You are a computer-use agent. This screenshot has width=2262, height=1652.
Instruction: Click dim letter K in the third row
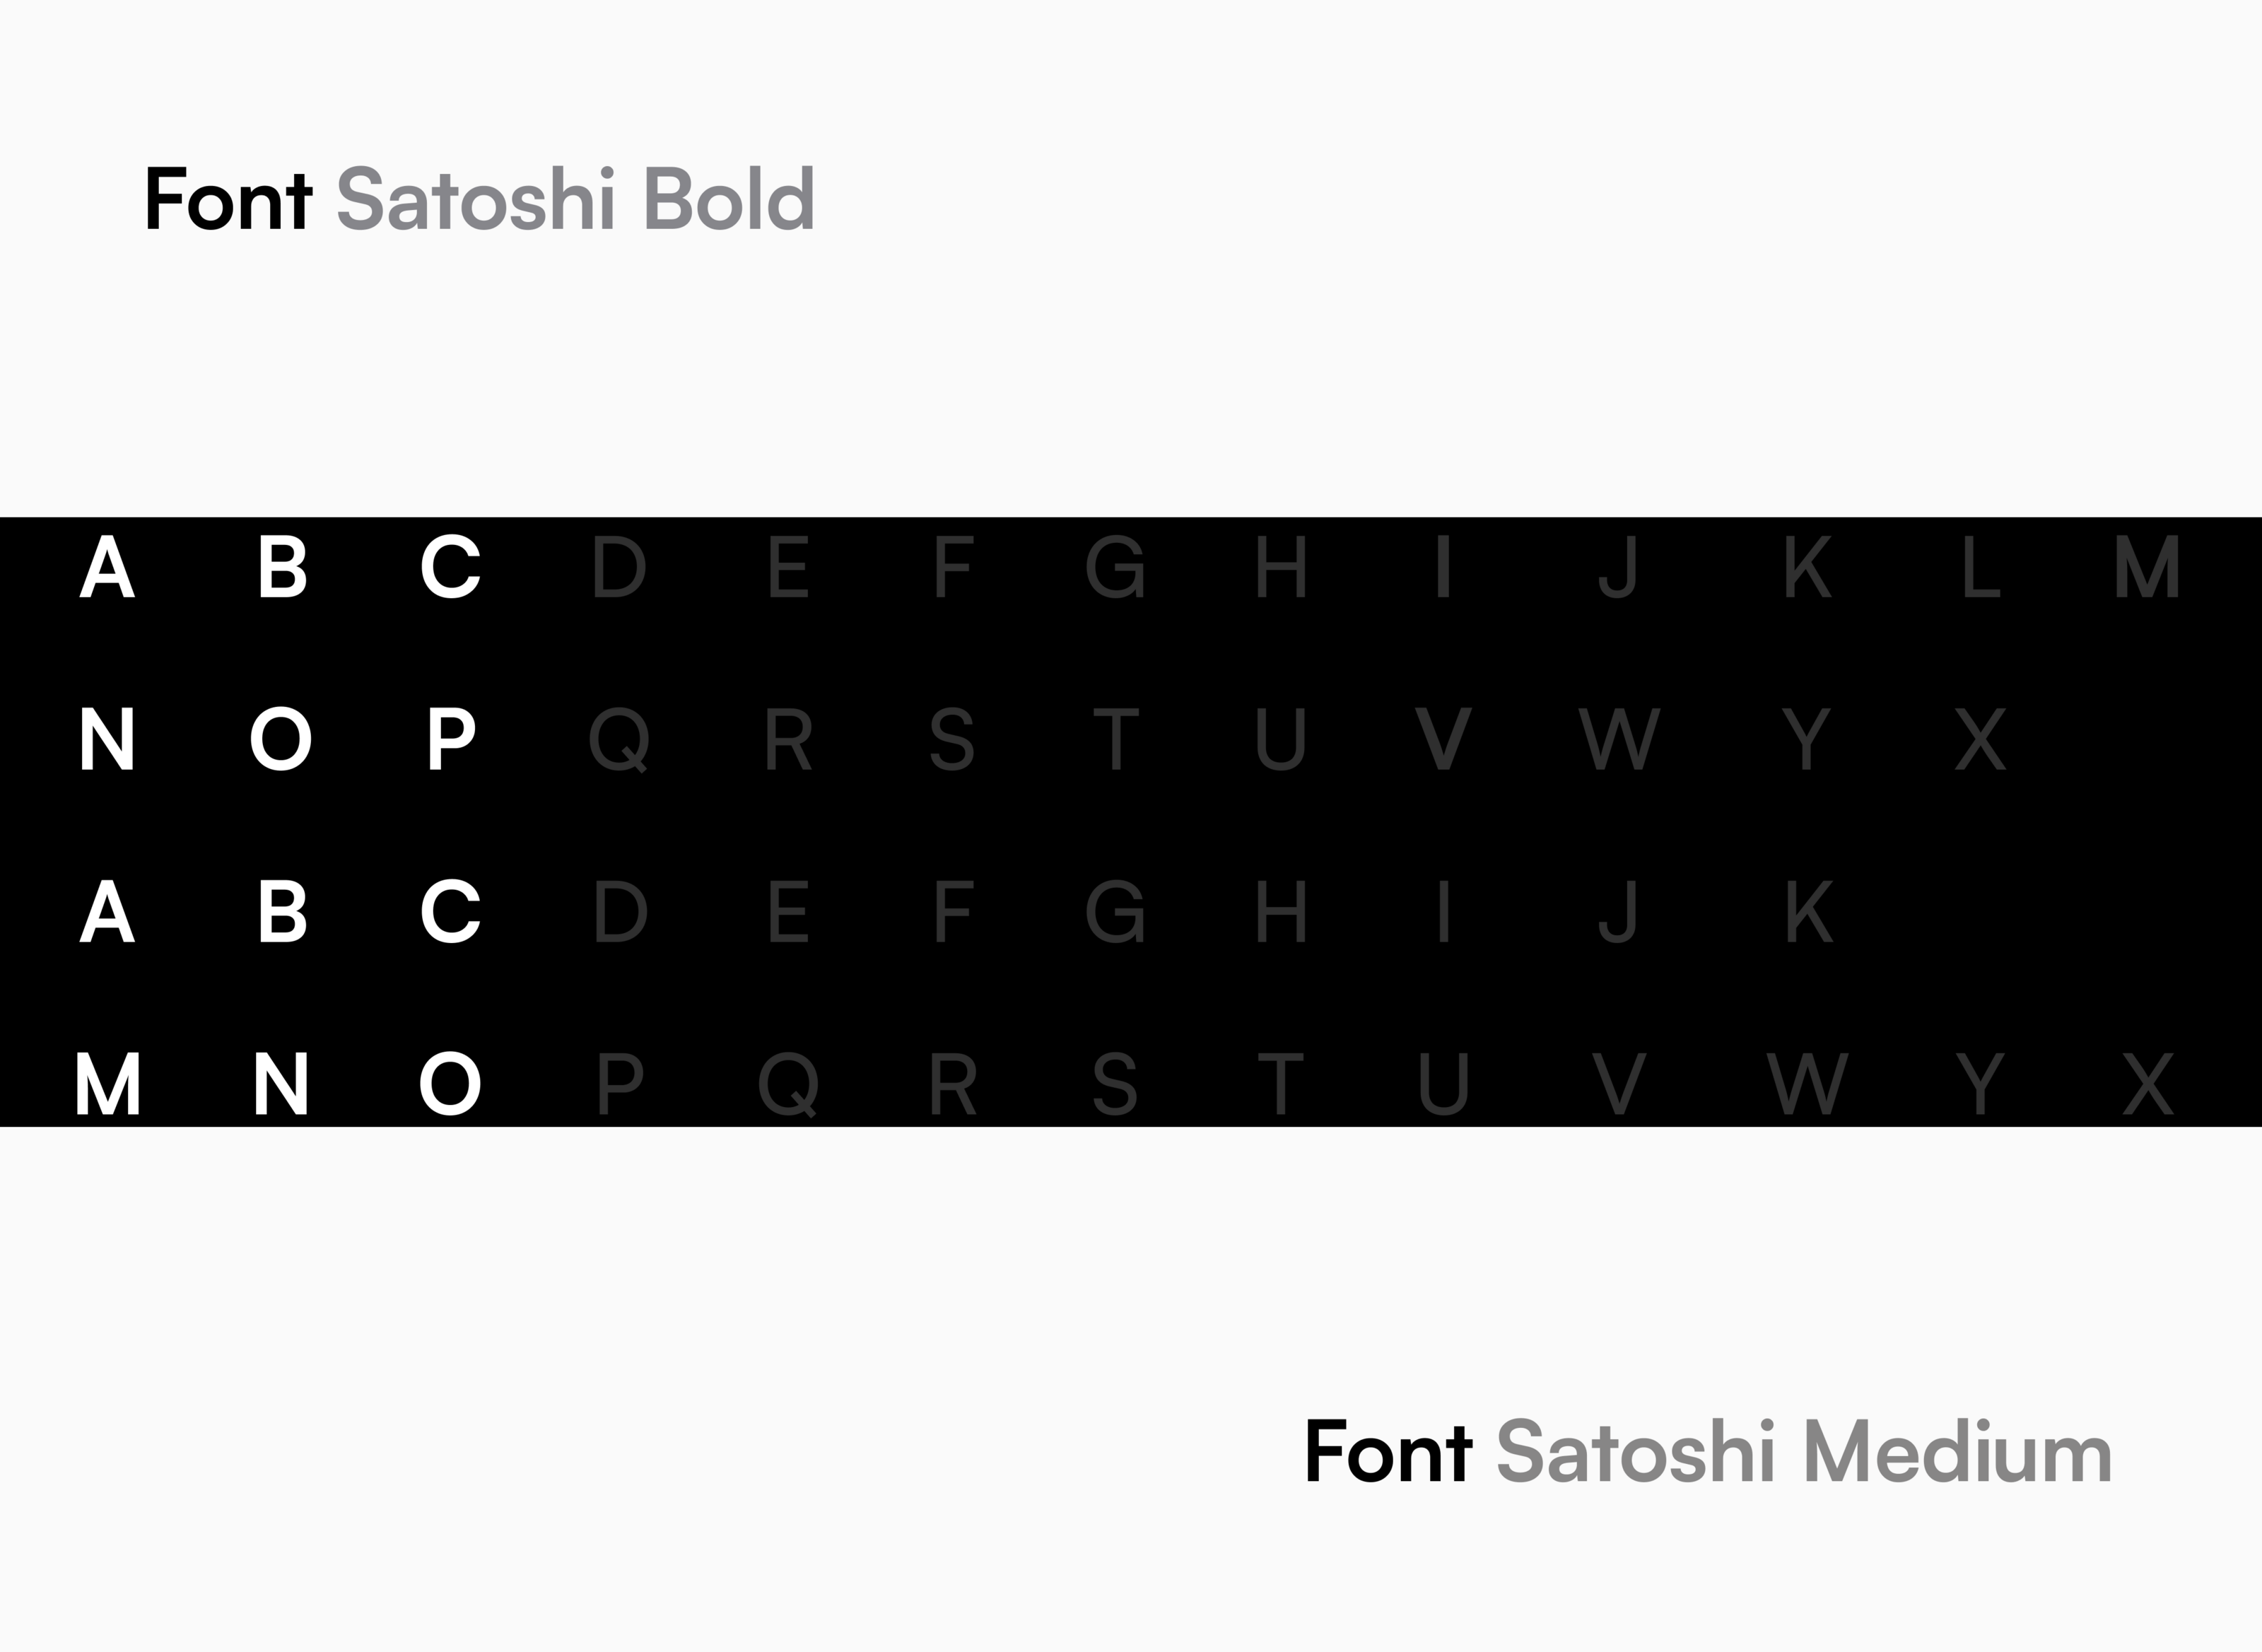(x=1808, y=912)
